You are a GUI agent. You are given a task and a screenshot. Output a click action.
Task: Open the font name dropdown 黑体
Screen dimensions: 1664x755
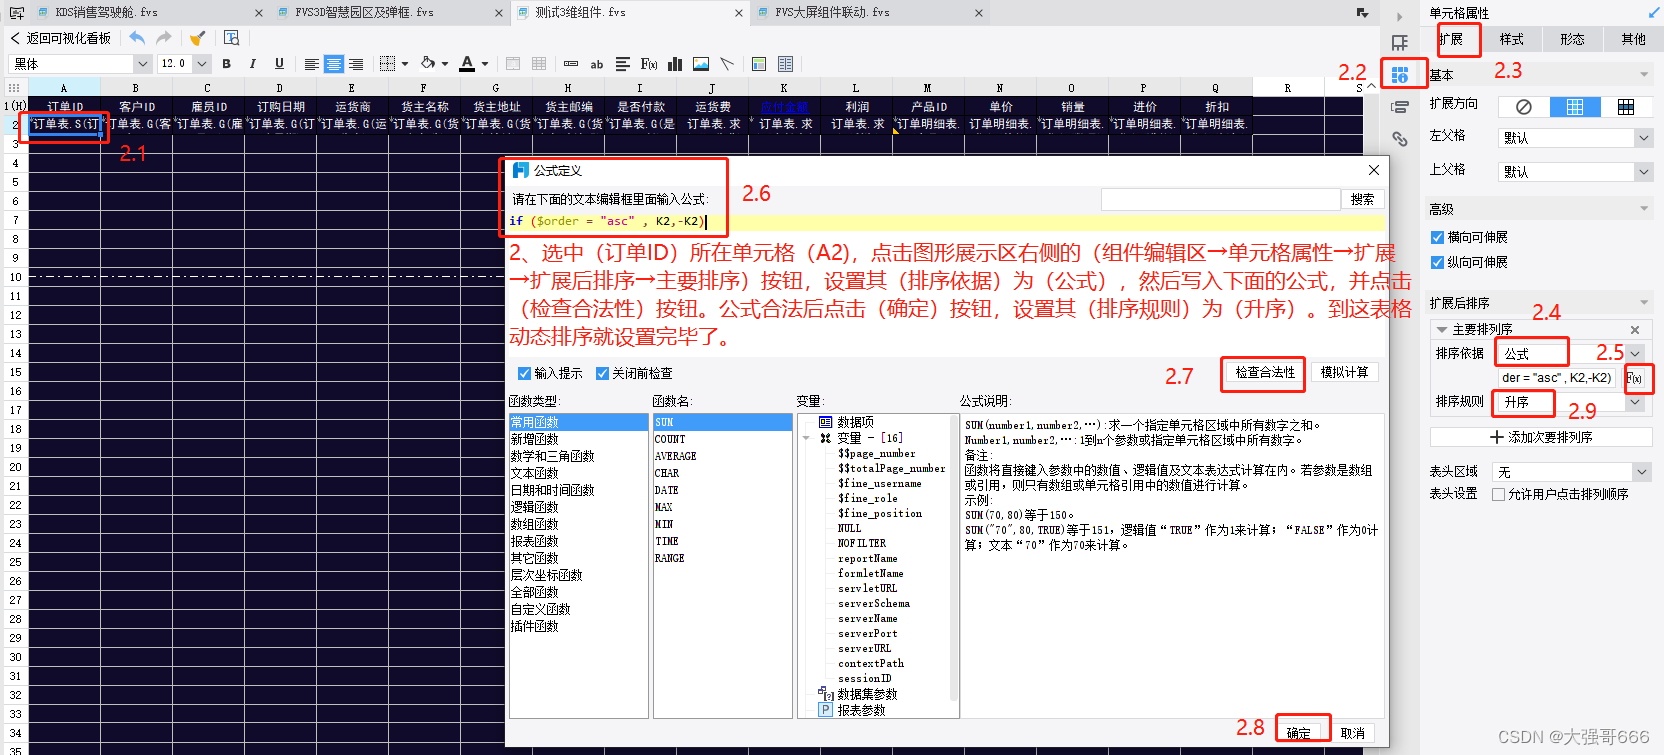pos(142,64)
